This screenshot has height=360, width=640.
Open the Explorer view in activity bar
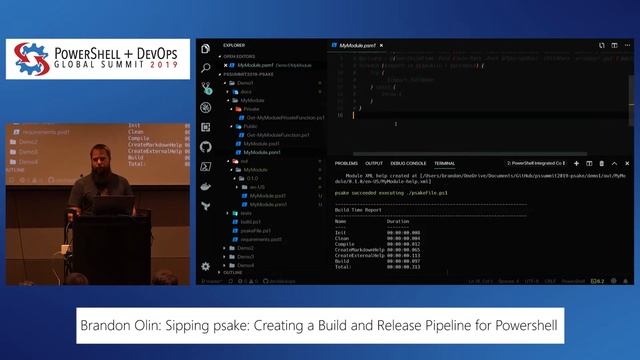(x=206, y=49)
